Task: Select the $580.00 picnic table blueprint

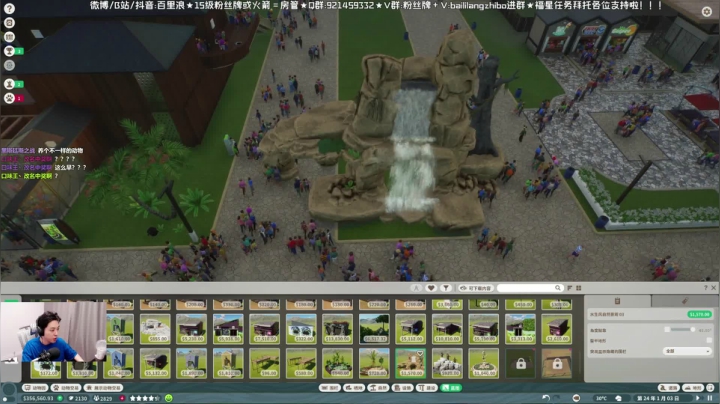Action: click(301, 363)
